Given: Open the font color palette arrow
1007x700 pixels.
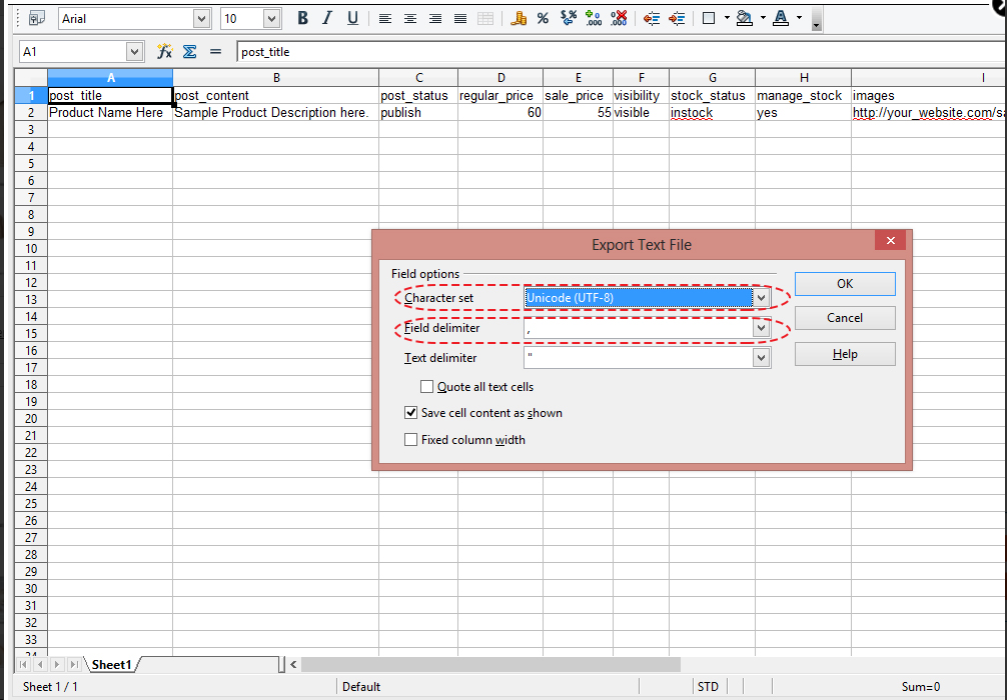Looking at the screenshot, I should coord(799,18).
